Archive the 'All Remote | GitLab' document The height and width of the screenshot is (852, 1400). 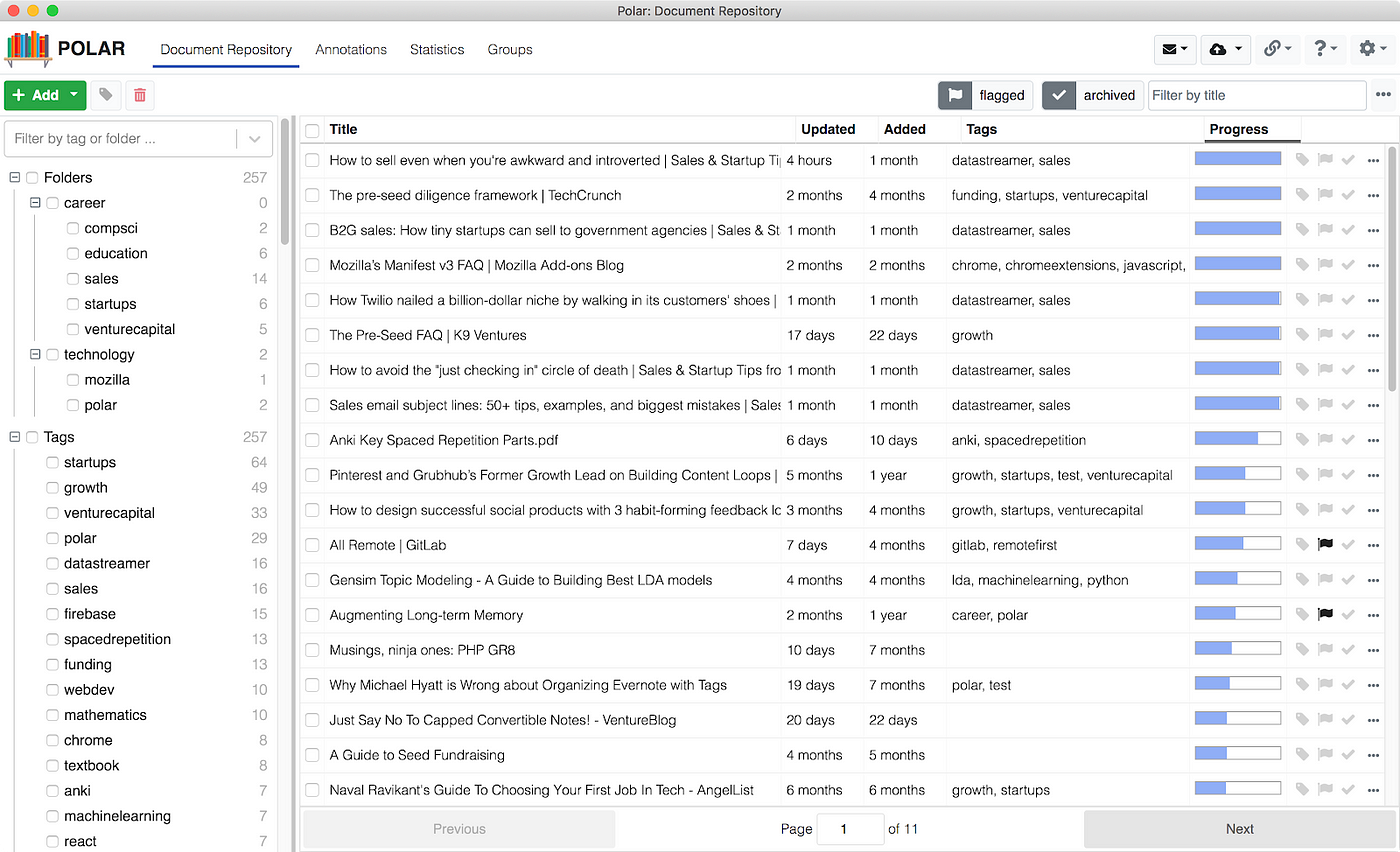click(x=1348, y=545)
